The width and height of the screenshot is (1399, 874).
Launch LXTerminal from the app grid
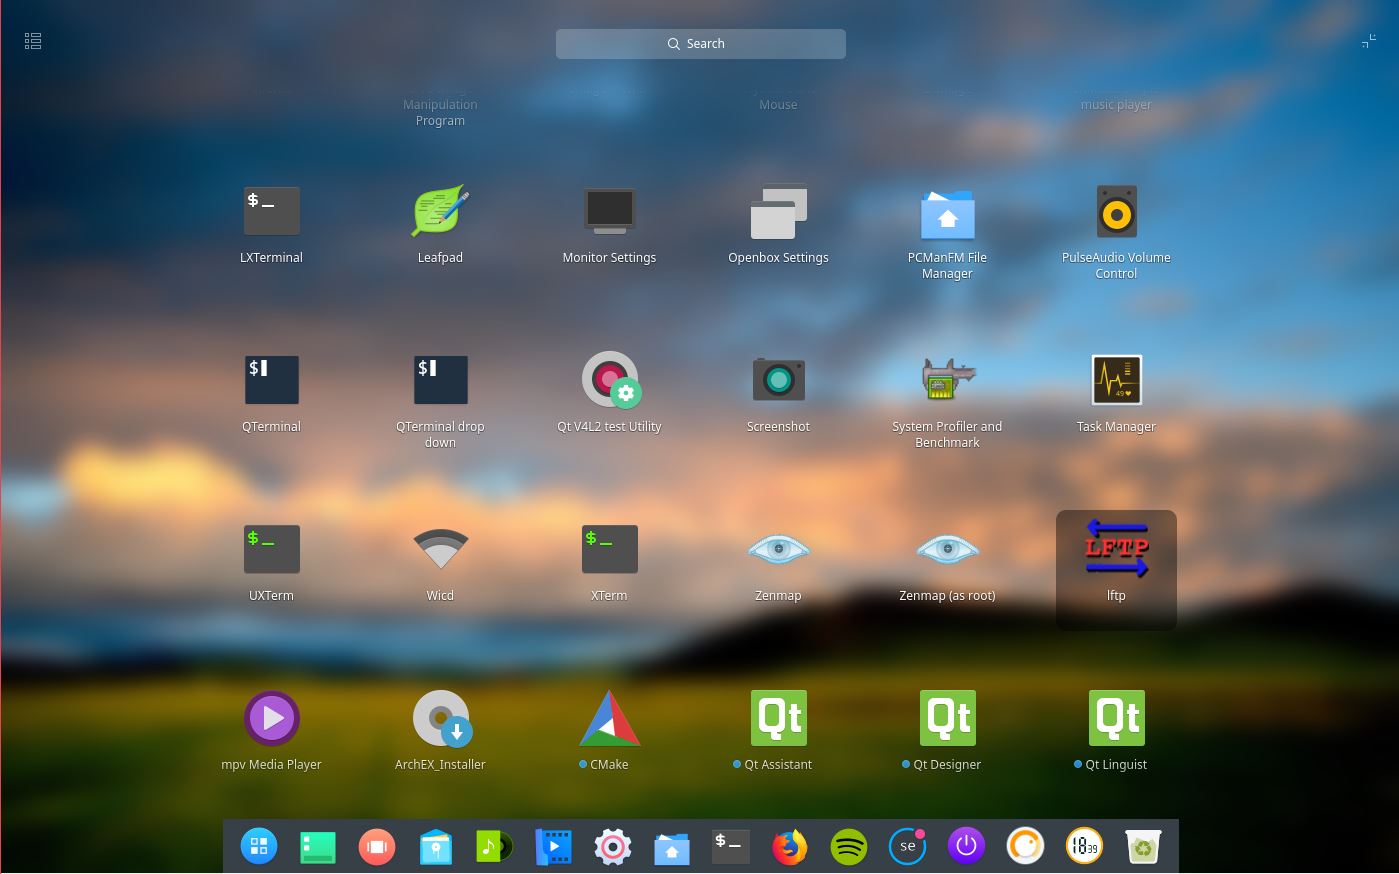pos(271,220)
